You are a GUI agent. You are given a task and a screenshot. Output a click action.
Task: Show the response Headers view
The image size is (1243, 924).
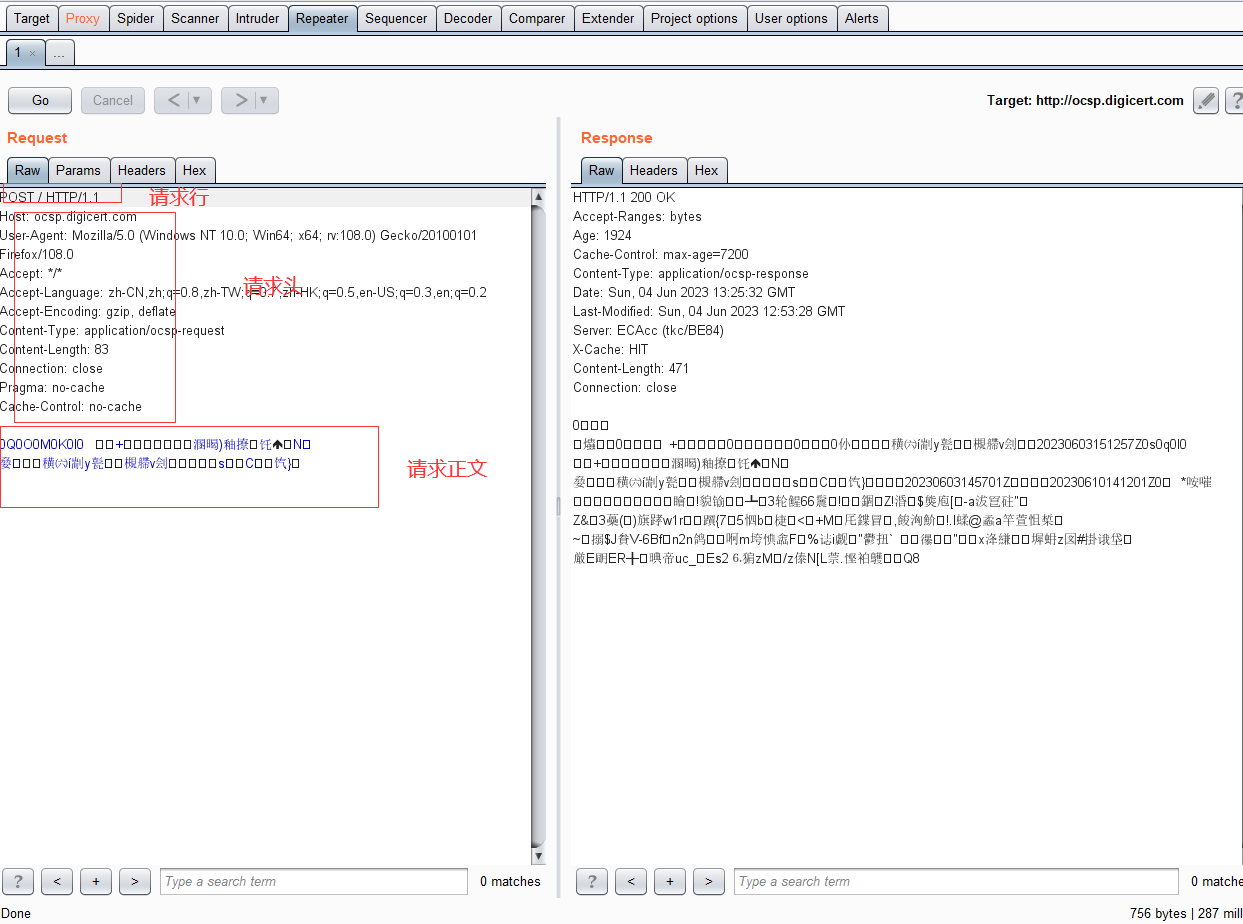pos(654,170)
